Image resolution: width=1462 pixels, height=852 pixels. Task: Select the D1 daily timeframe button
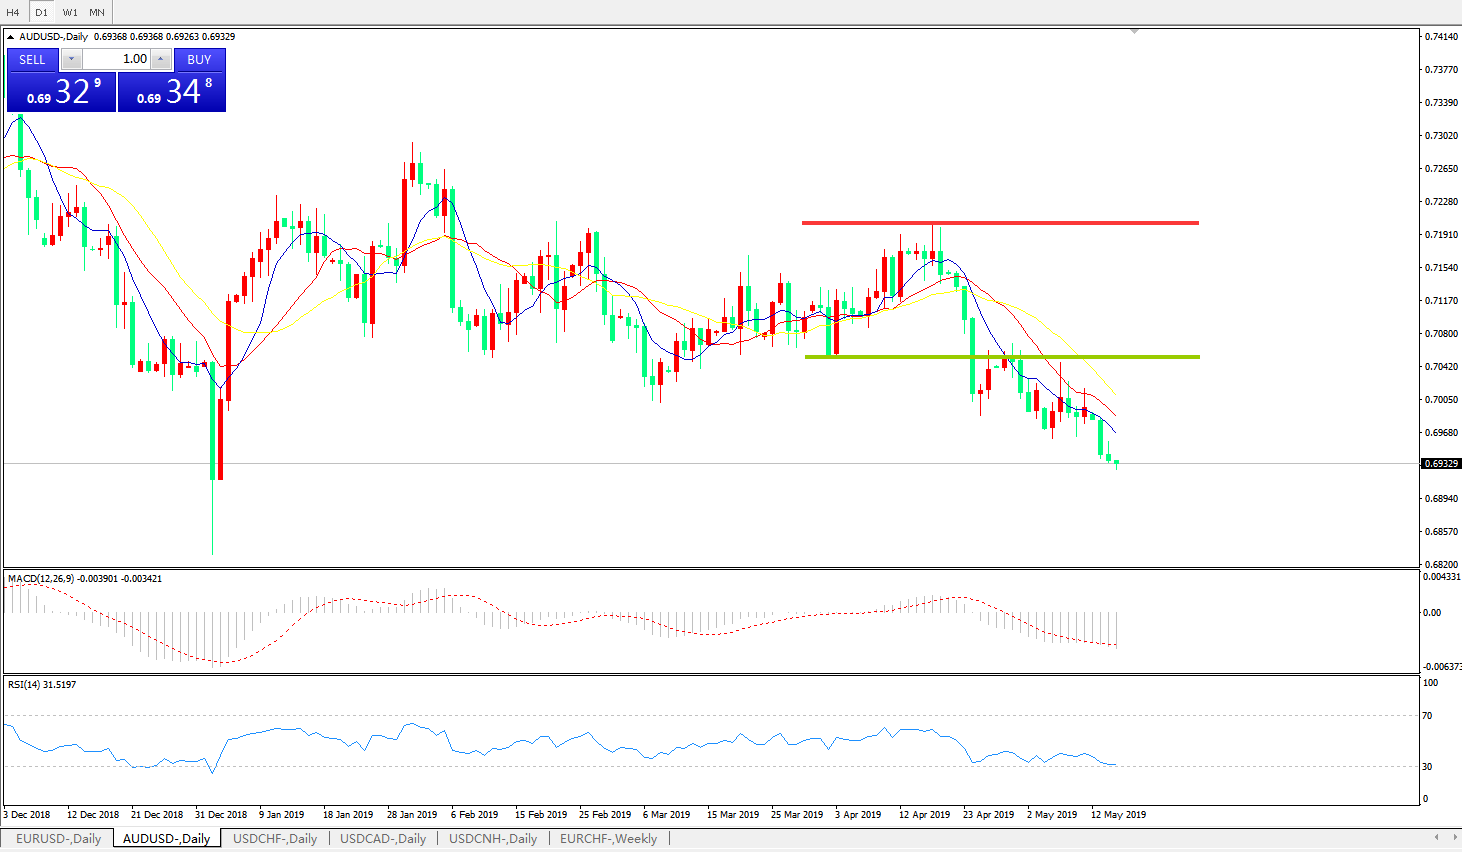41,12
